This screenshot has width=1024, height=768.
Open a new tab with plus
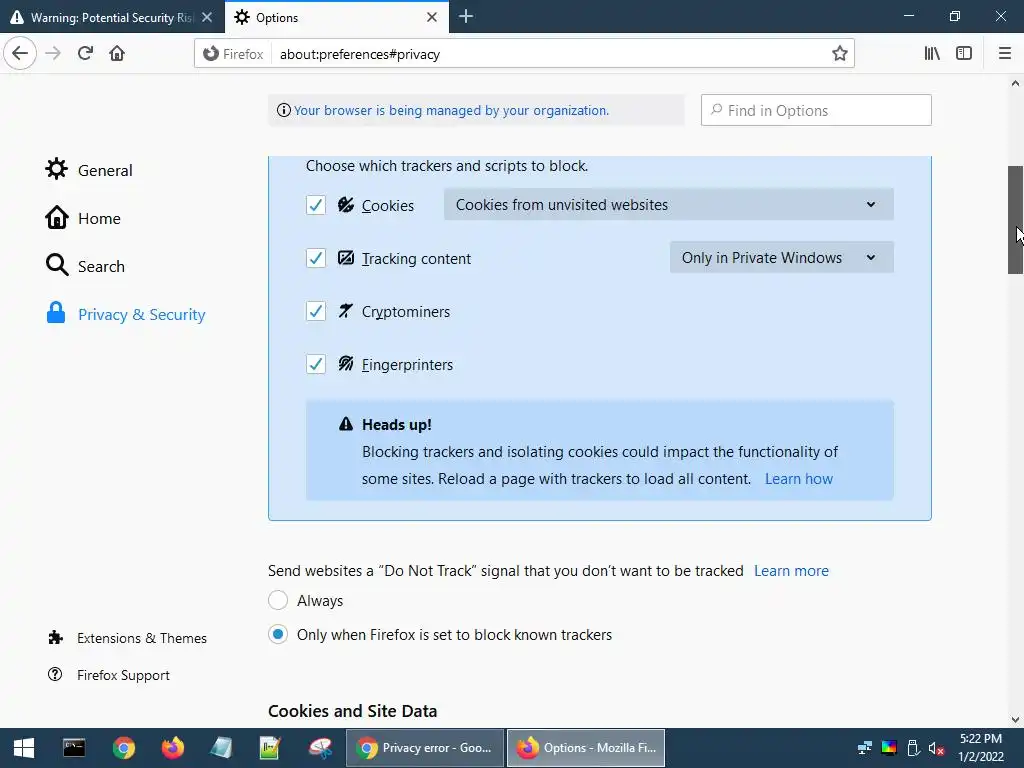466,17
